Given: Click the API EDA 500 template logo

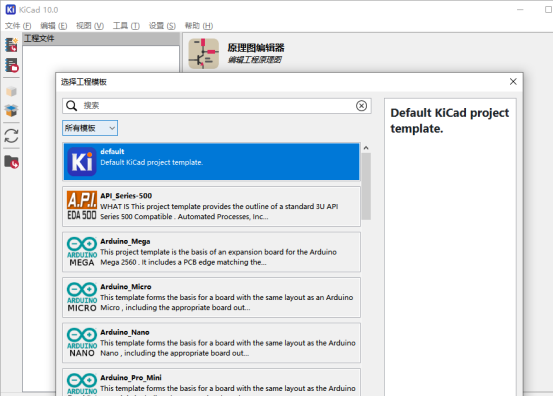Looking at the screenshot, I should pyautogui.click(x=82, y=206).
